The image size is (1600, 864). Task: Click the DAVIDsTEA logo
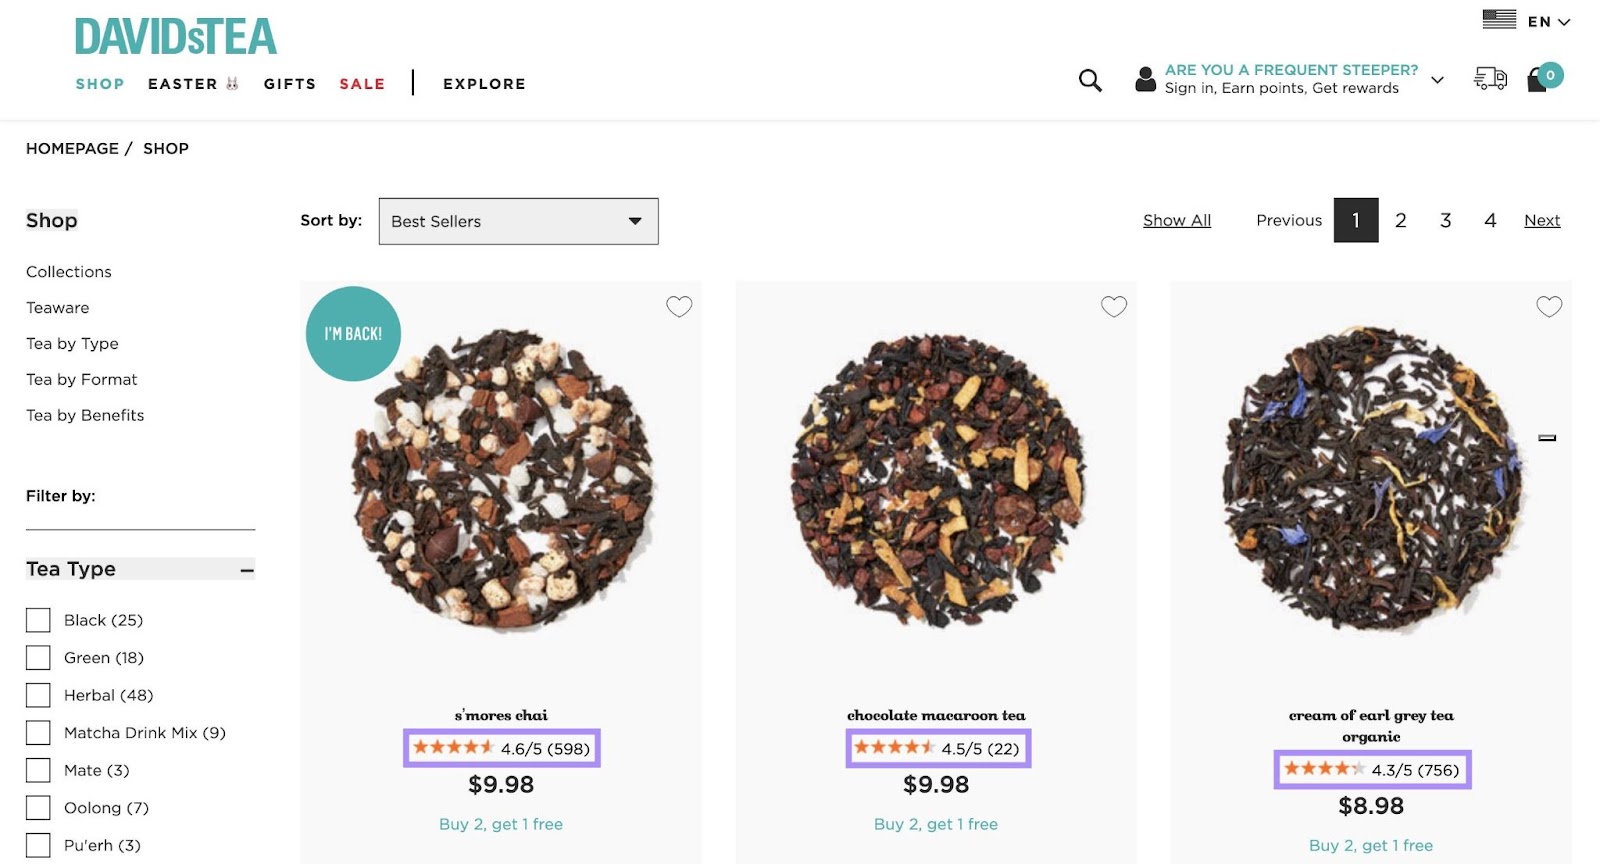click(174, 37)
